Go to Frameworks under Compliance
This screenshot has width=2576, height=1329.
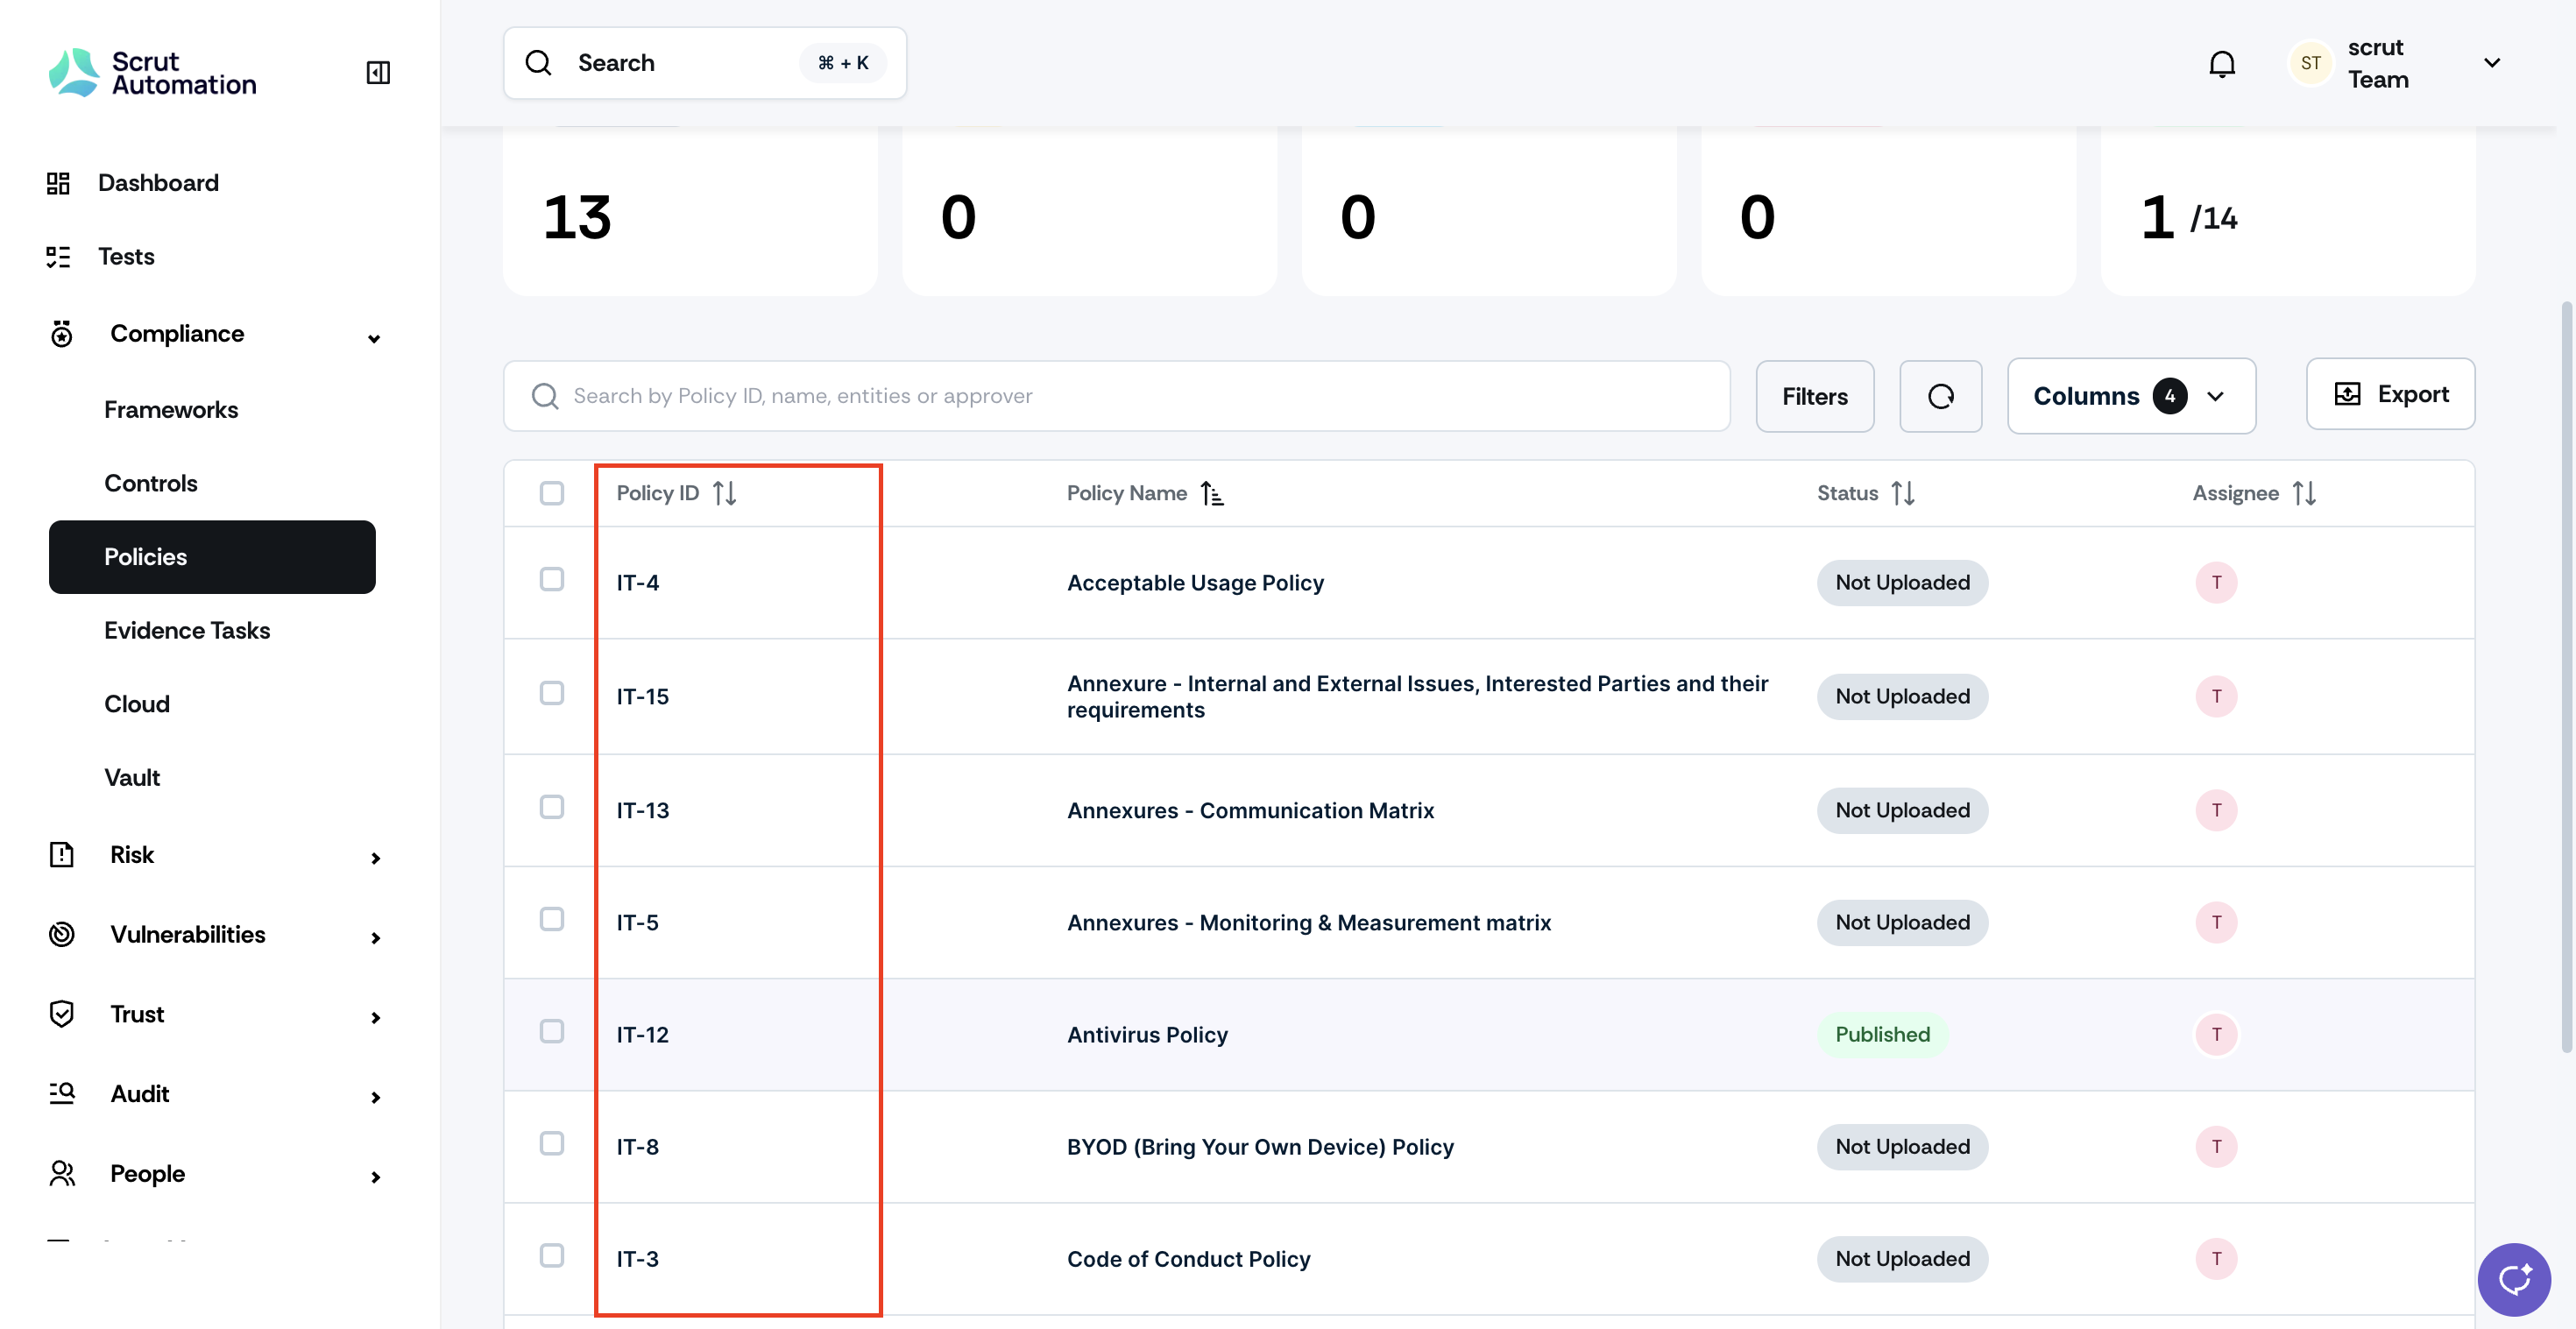click(171, 410)
